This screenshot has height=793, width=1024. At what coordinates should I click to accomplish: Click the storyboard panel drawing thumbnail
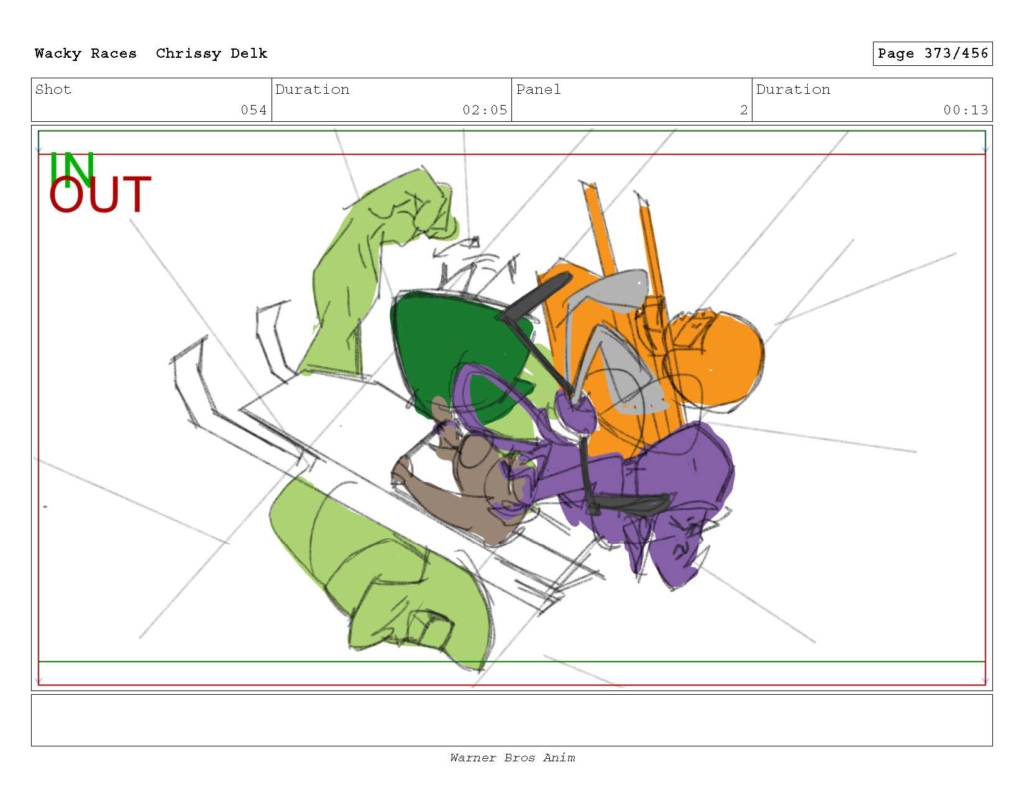click(x=512, y=408)
